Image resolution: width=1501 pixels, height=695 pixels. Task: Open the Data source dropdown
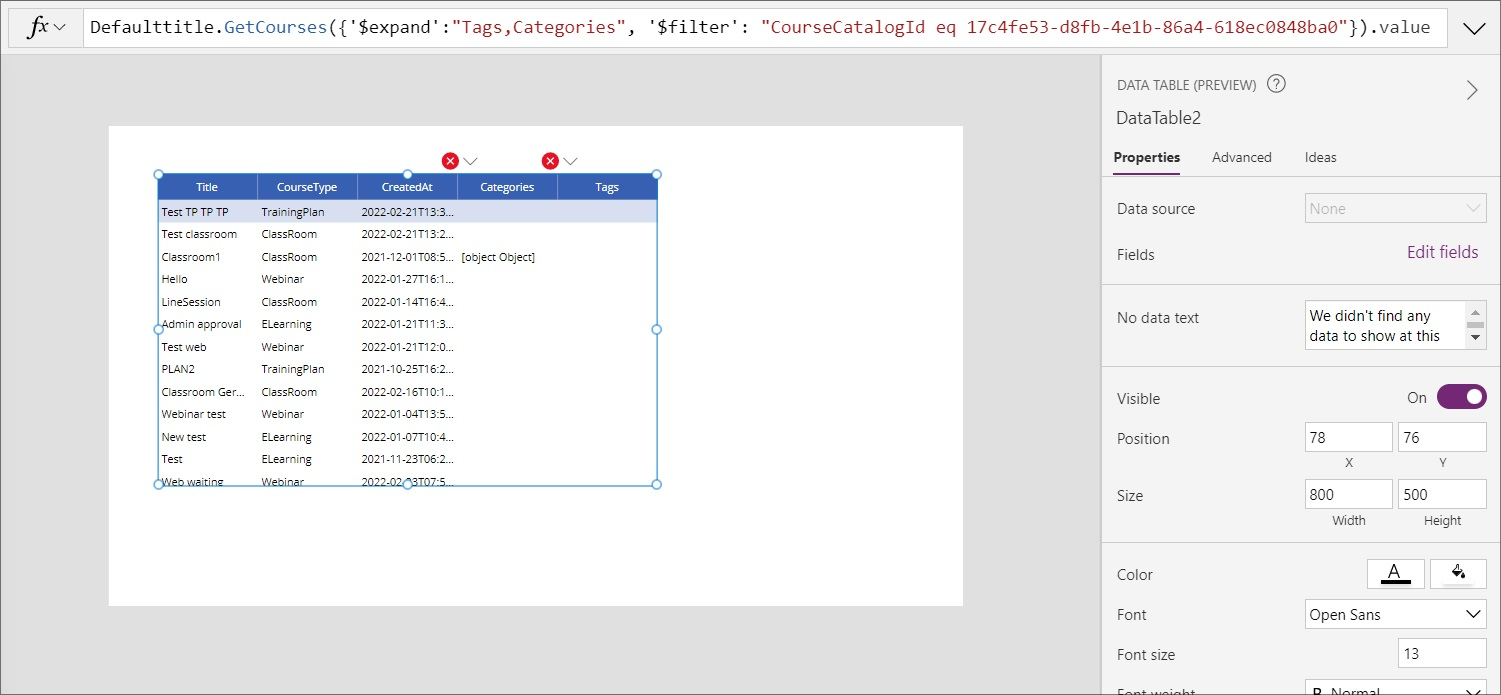point(1395,209)
